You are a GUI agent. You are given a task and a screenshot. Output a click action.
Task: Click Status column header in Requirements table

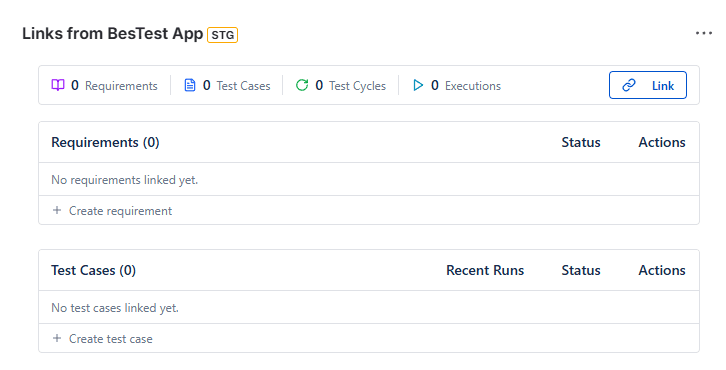[x=581, y=142]
